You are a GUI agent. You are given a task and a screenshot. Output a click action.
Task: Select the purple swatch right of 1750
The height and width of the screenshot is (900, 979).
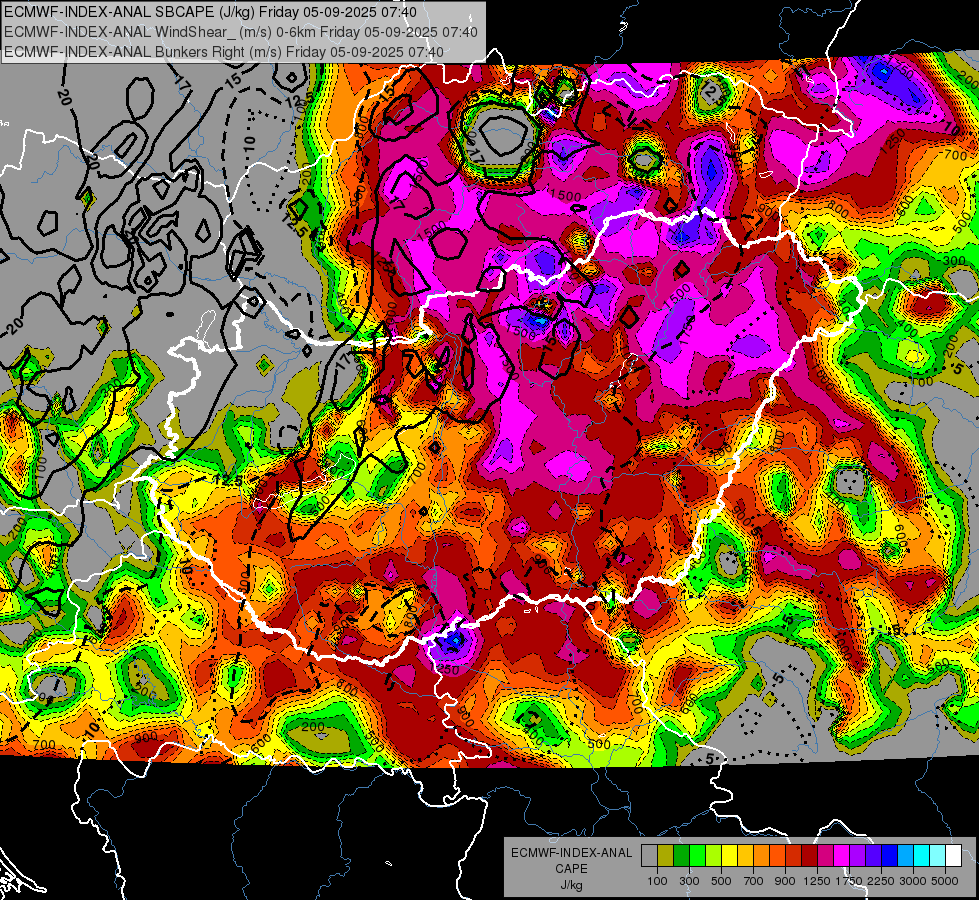pyautogui.click(x=858, y=855)
